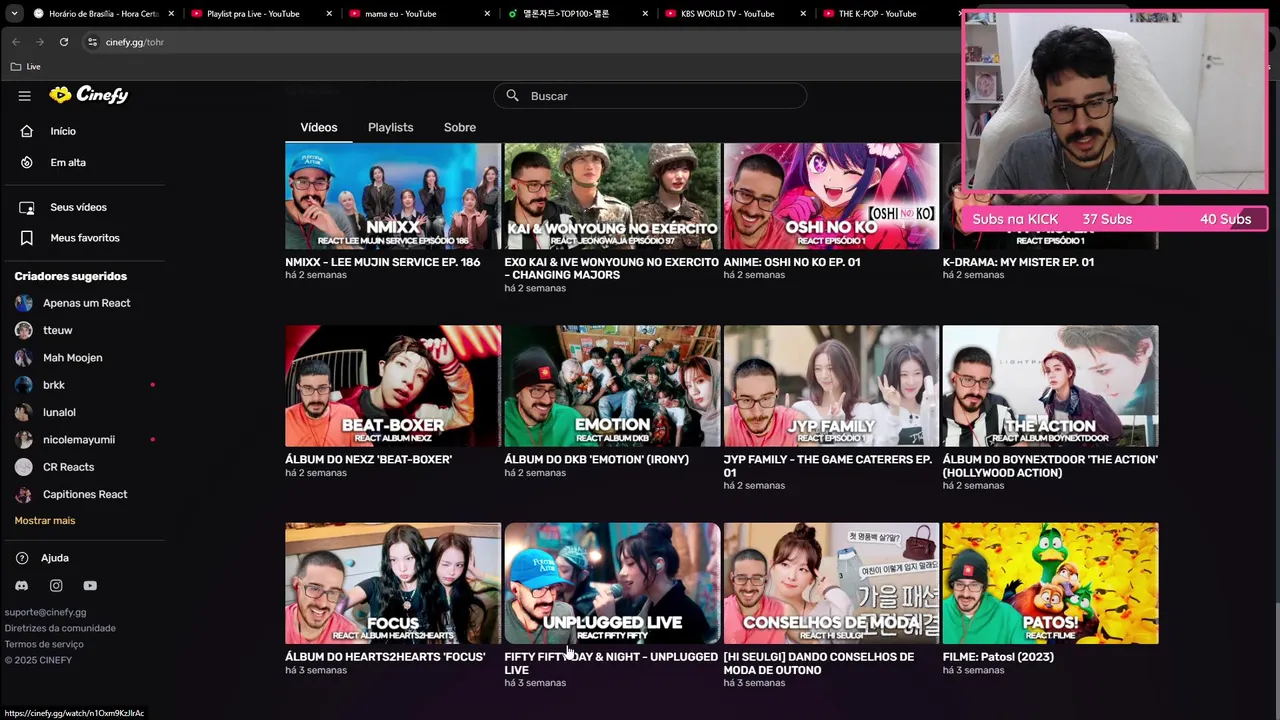Open the Live bookmarks folder
The width and height of the screenshot is (1280, 720).
(26, 67)
